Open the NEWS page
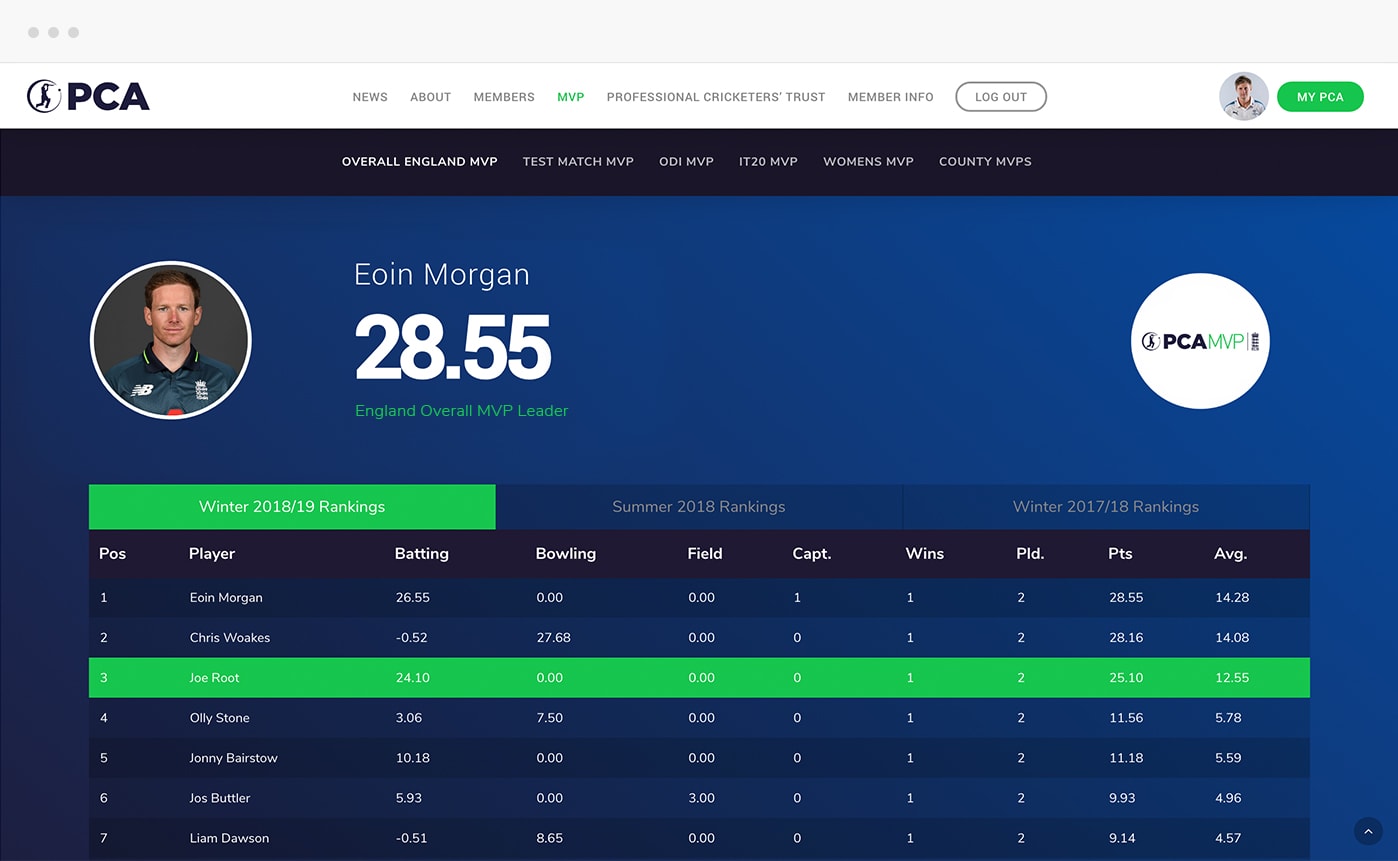The image size is (1398, 861). click(370, 97)
